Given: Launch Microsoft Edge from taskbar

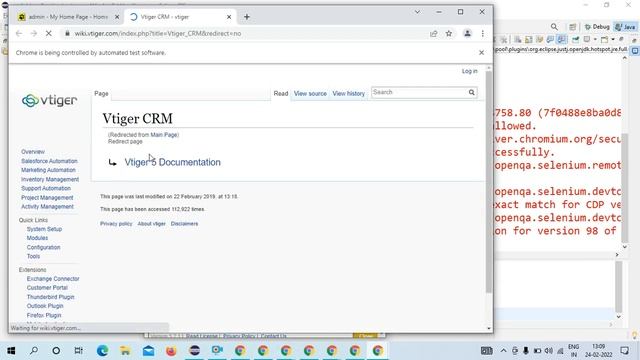Looking at the screenshot, I should click(102, 351).
